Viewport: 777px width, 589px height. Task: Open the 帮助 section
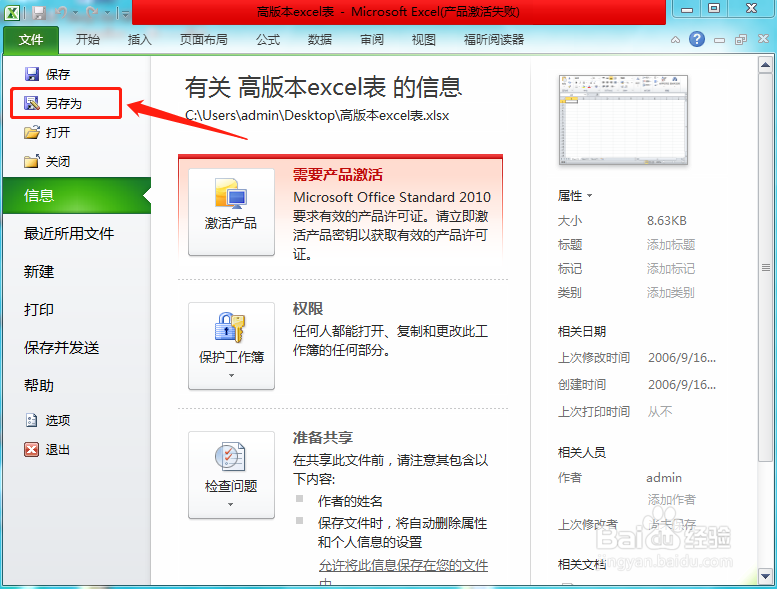tap(39, 385)
